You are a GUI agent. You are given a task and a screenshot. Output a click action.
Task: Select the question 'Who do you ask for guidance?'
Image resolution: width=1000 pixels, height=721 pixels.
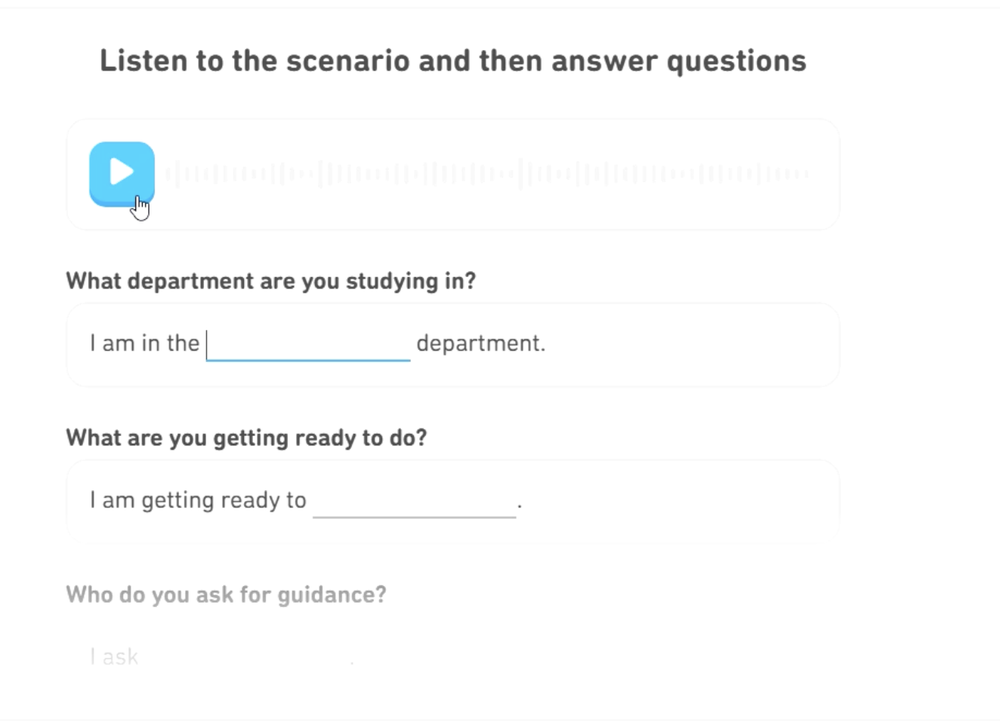point(227,594)
